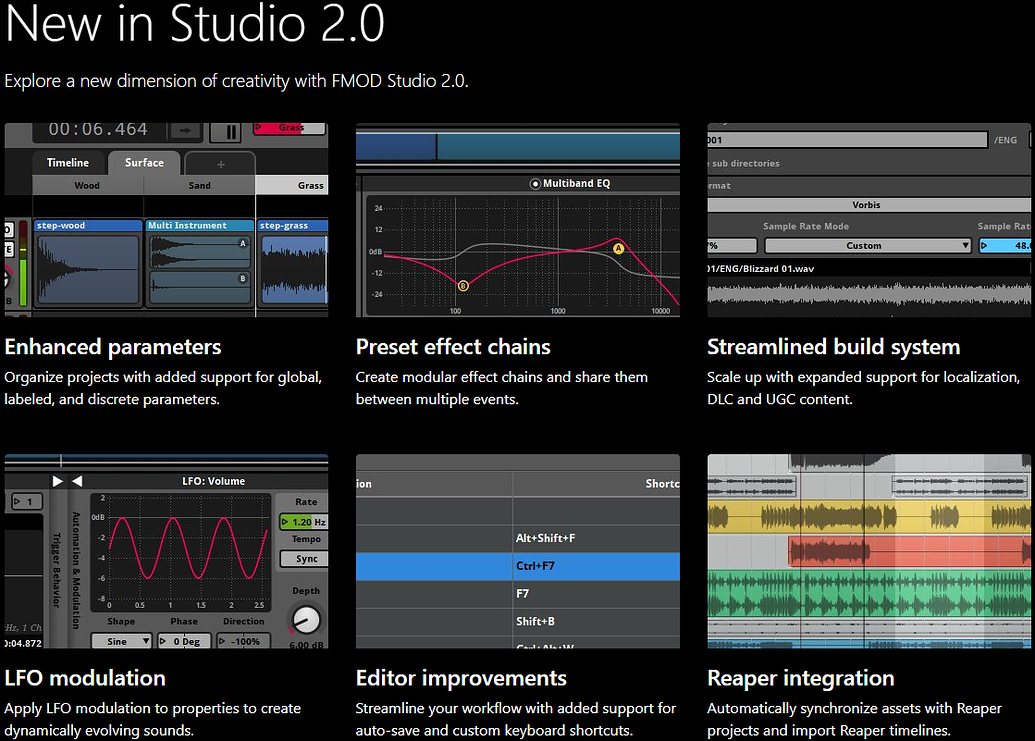Switch to the Surface tab
Image resolution: width=1035 pixels, height=741 pixels.
coord(144,163)
